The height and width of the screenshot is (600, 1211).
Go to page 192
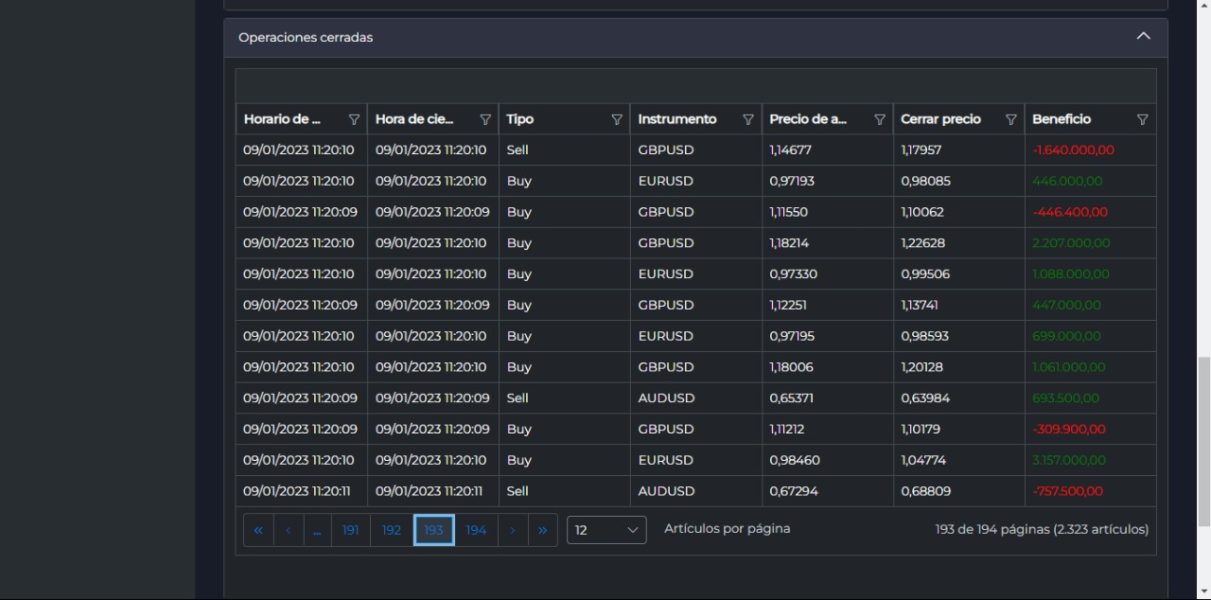coord(391,530)
